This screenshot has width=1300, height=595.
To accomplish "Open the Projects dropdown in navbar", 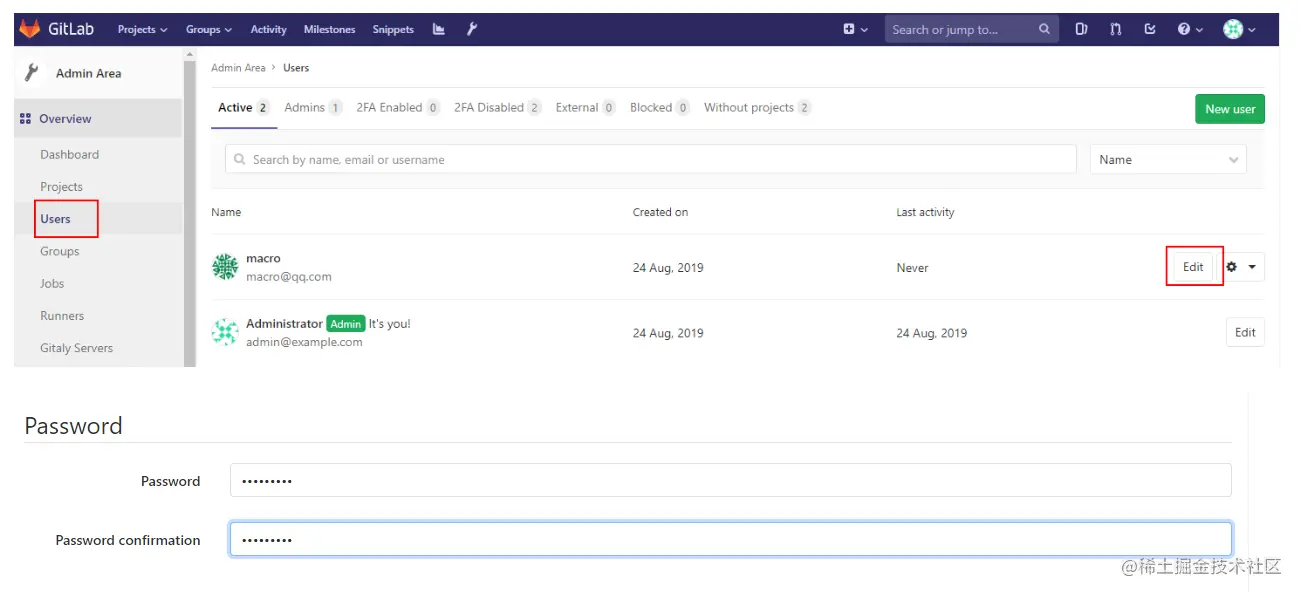I will 143,30.
